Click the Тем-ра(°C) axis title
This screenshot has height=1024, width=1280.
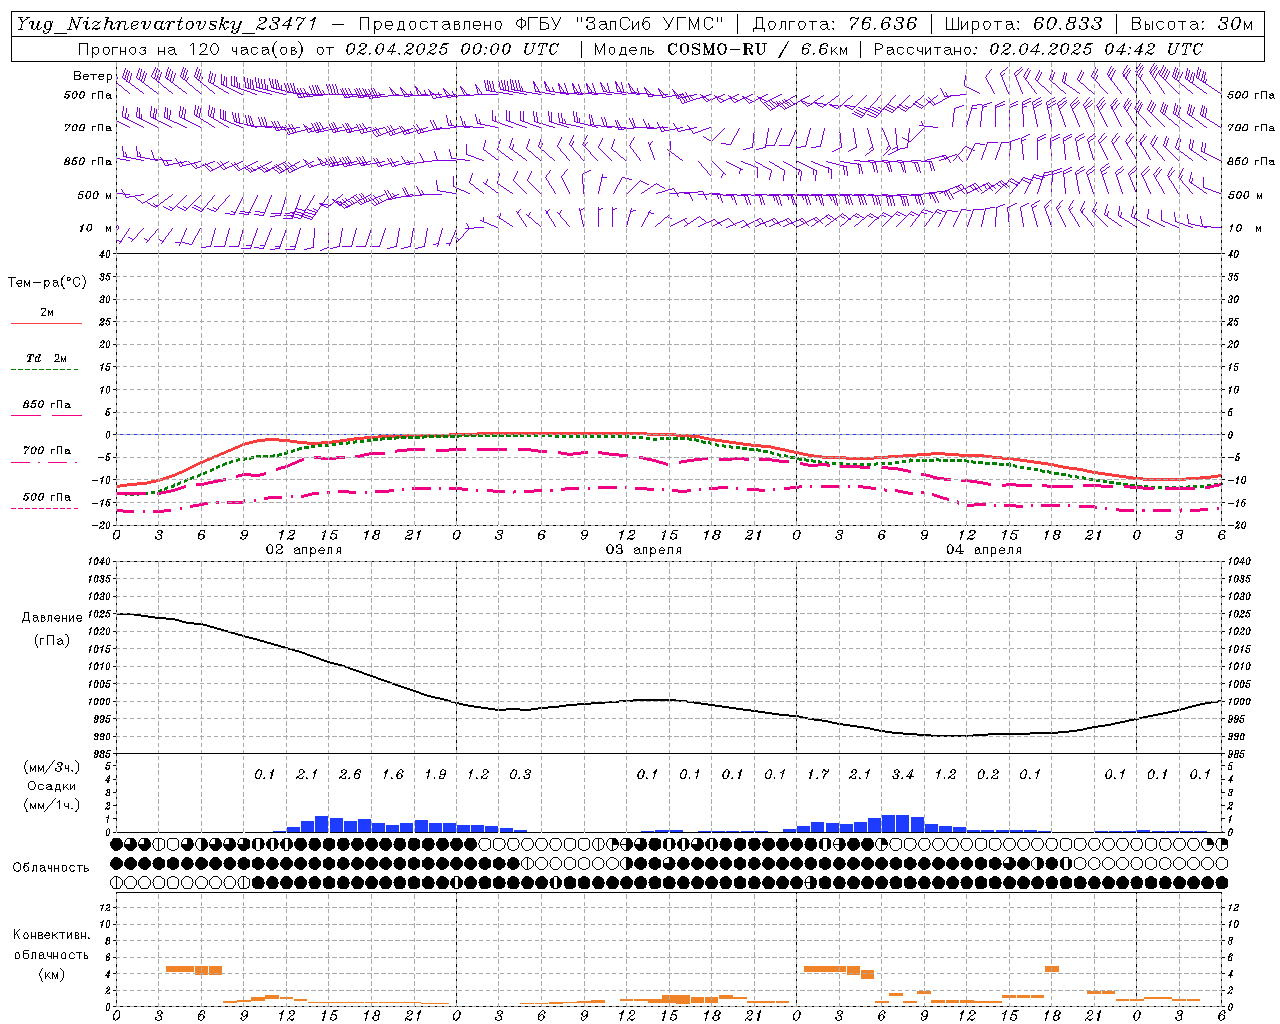(x=47, y=283)
